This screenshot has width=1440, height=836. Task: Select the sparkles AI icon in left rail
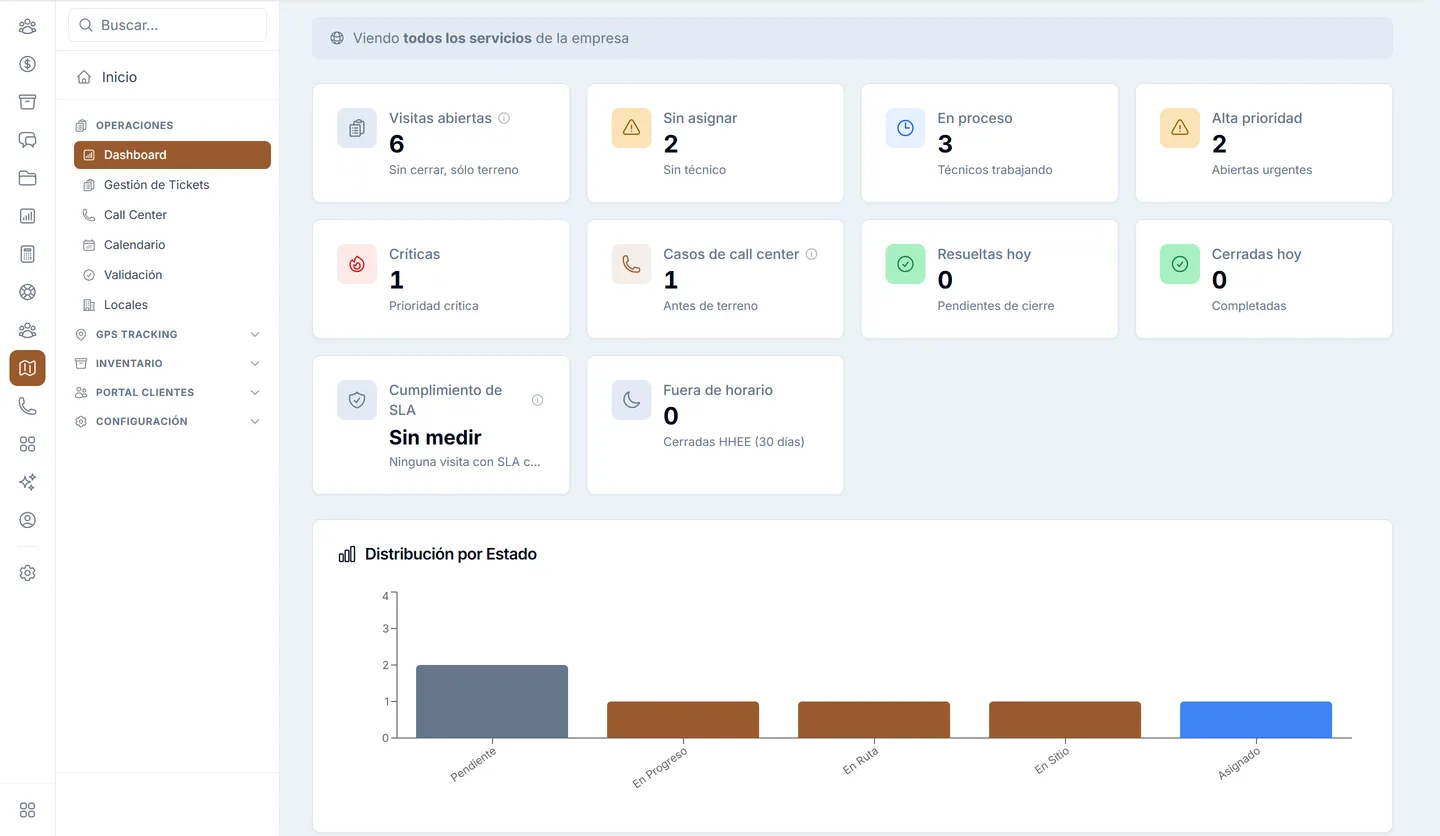pos(27,482)
